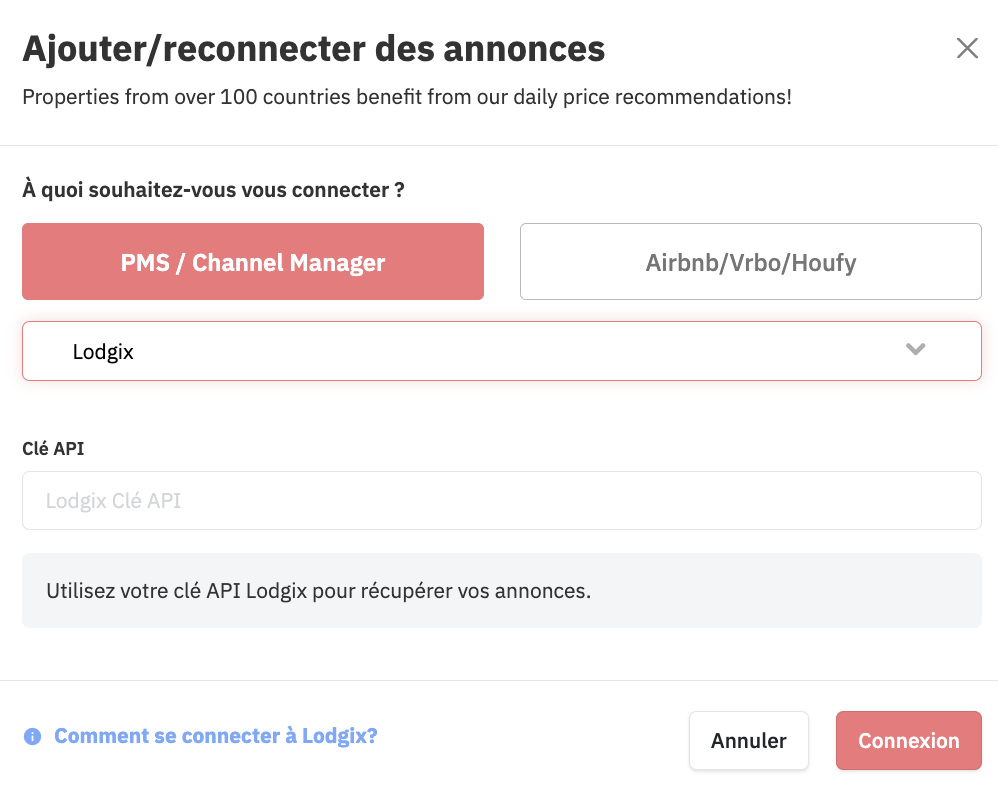Click the chevron arrow in Lodgix selector

915,349
